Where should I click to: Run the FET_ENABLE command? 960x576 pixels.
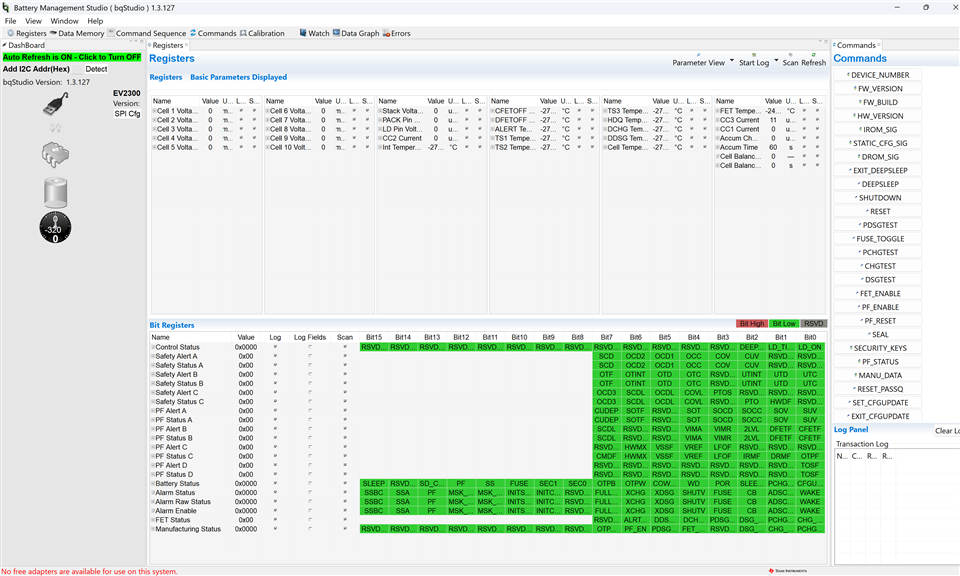877,293
